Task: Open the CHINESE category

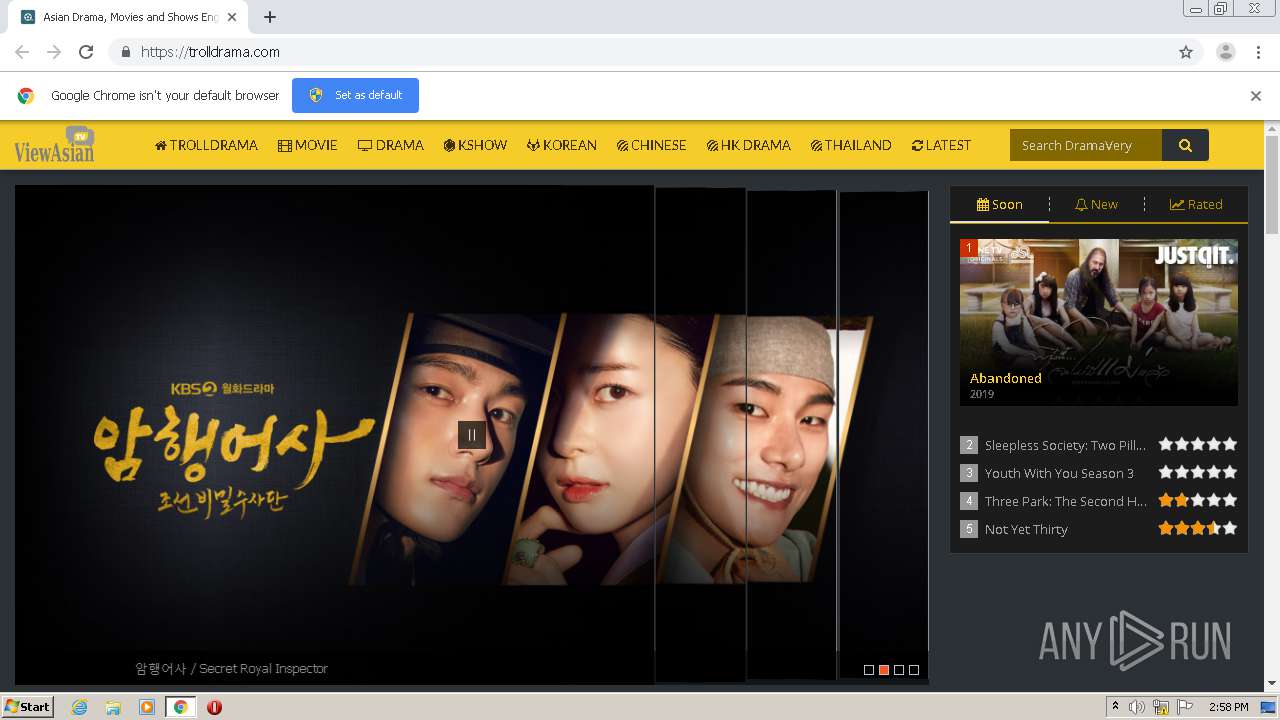Action: [x=652, y=145]
